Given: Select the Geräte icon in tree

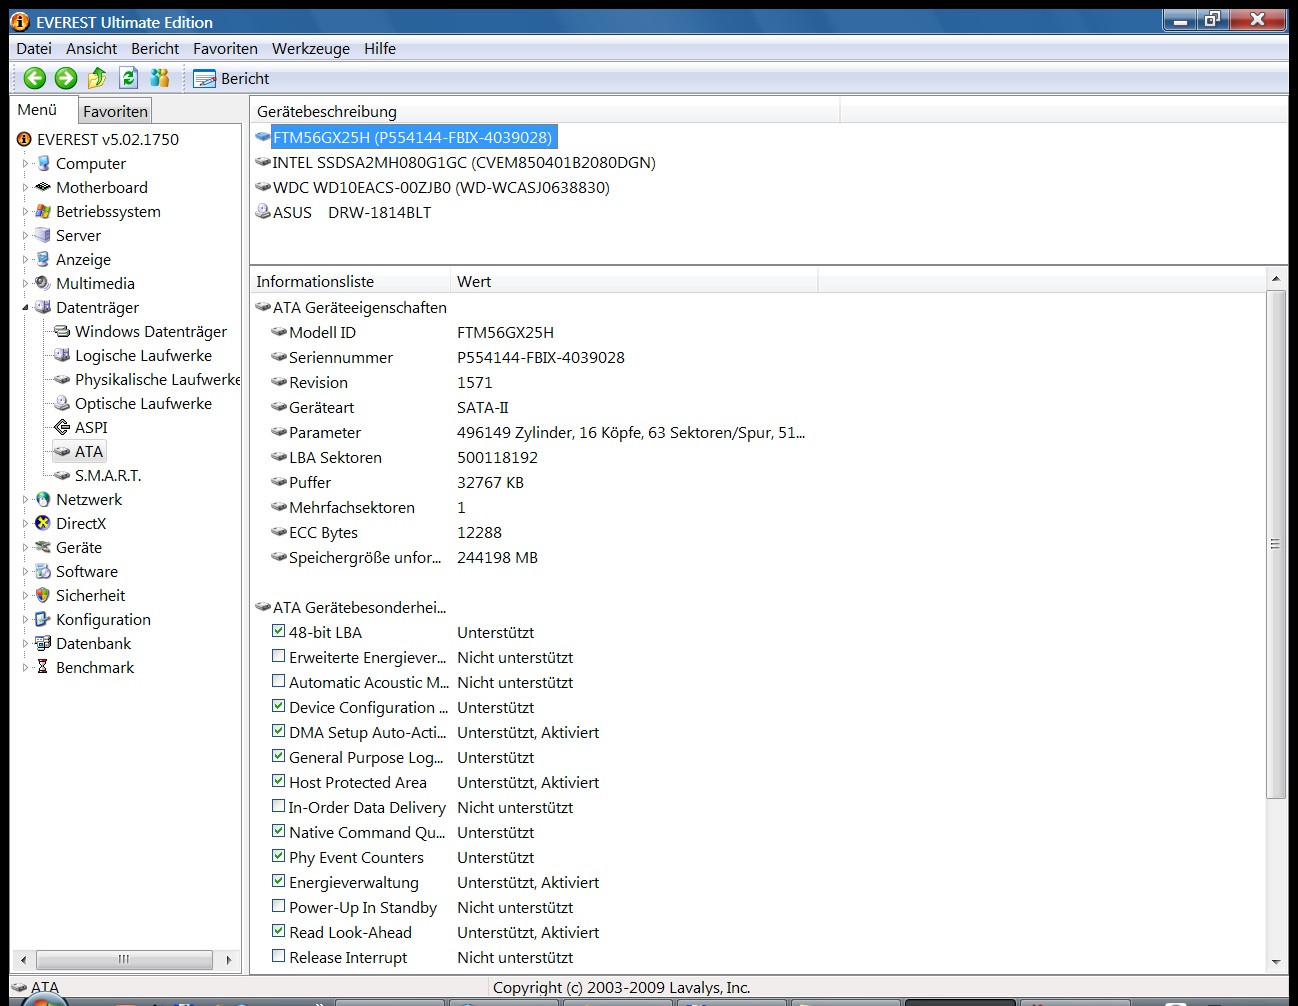Looking at the screenshot, I should pos(43,547).
